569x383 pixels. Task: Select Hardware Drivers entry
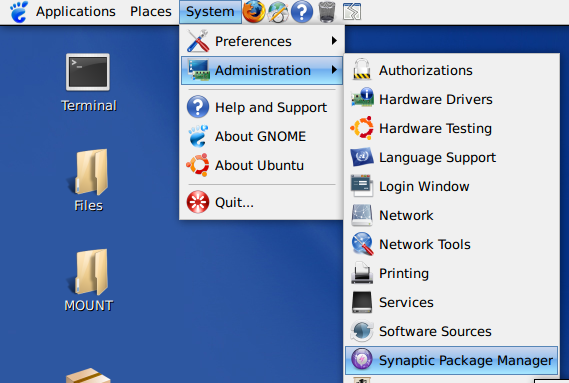pos(451,99)
